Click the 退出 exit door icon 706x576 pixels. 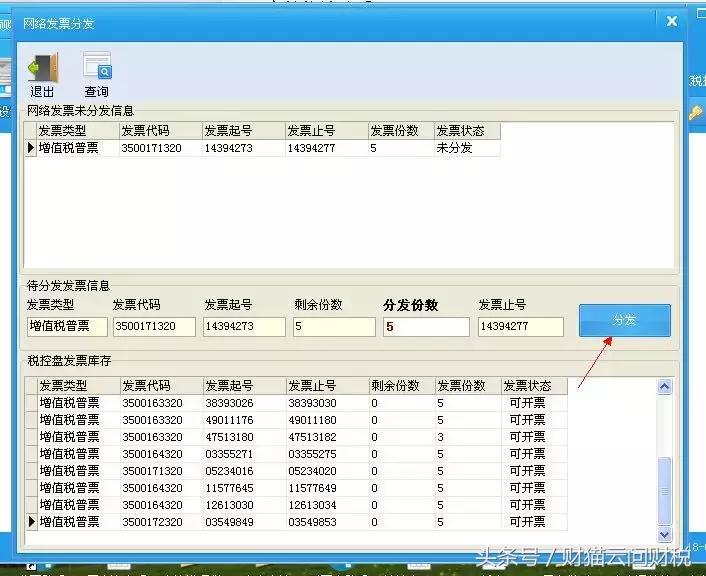pos(43,68)
